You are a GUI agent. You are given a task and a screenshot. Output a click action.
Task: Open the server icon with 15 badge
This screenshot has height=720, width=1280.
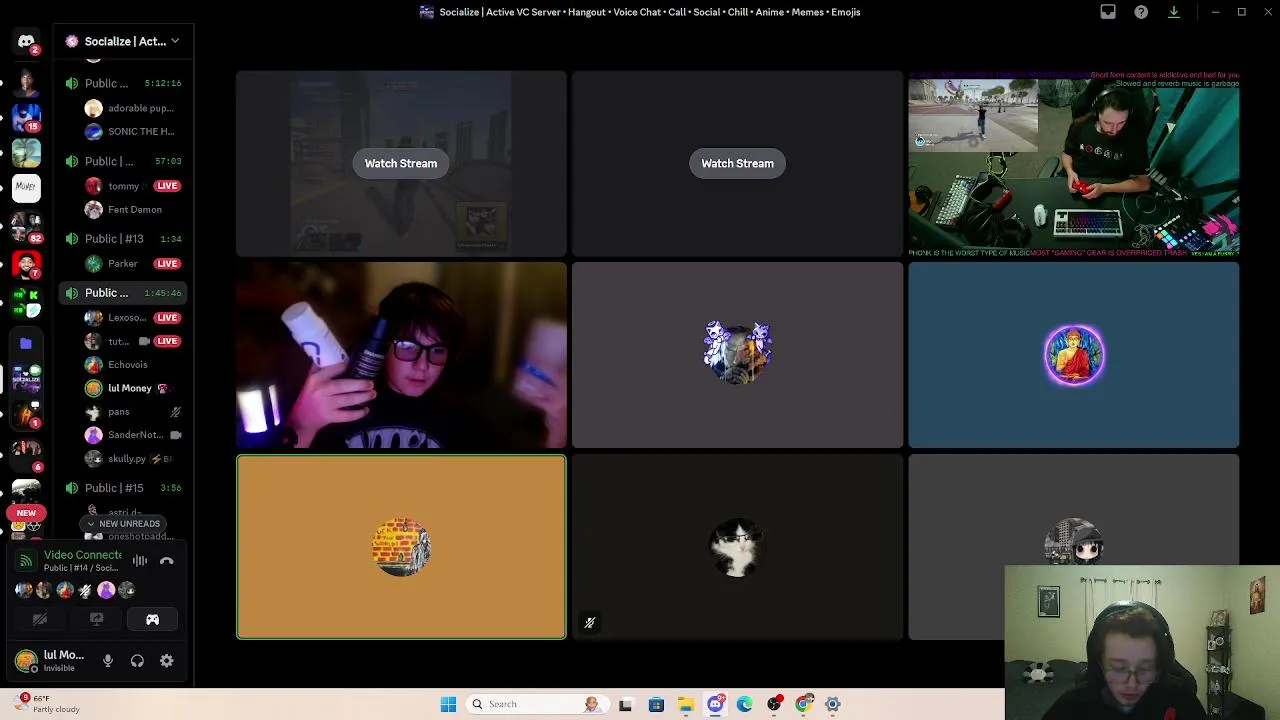[x=26, y=118]
